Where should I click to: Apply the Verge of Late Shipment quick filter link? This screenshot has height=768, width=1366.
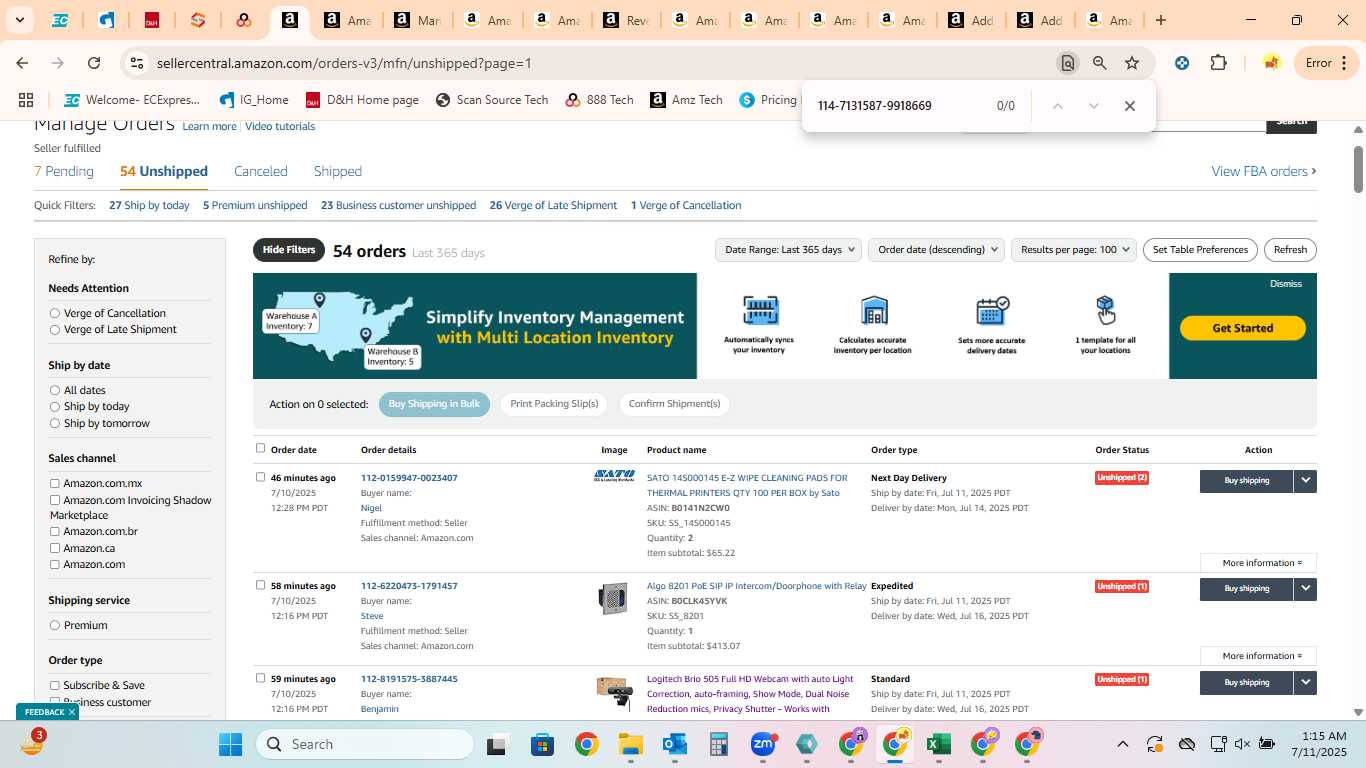click(553, 205)
